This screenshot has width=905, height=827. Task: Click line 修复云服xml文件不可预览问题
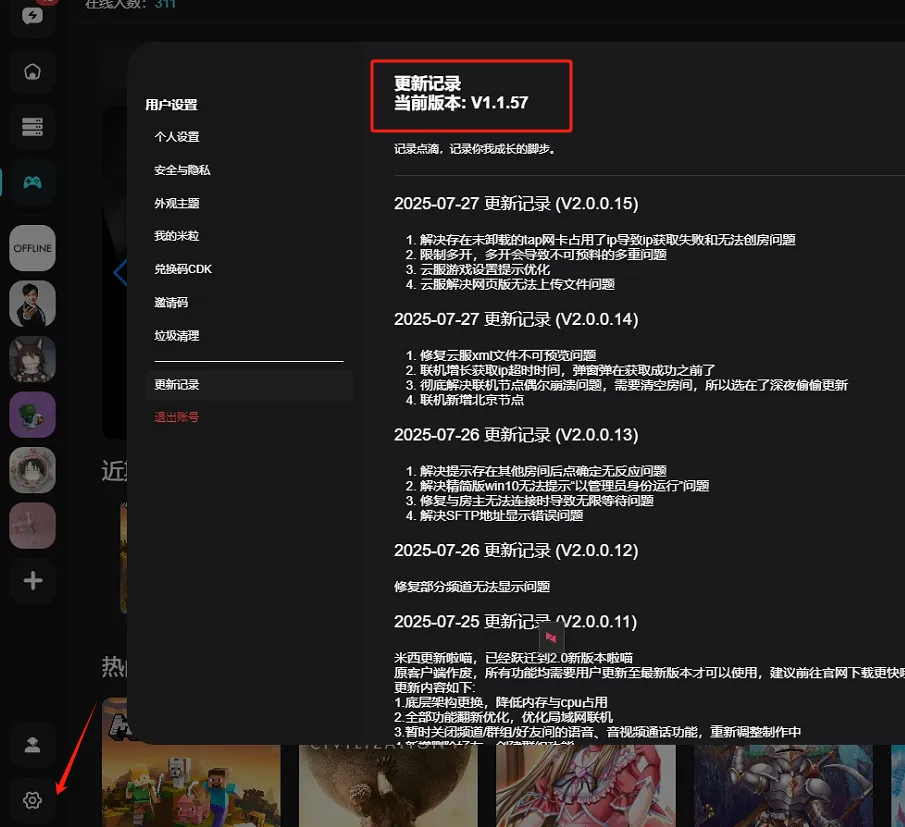point(508,356)
